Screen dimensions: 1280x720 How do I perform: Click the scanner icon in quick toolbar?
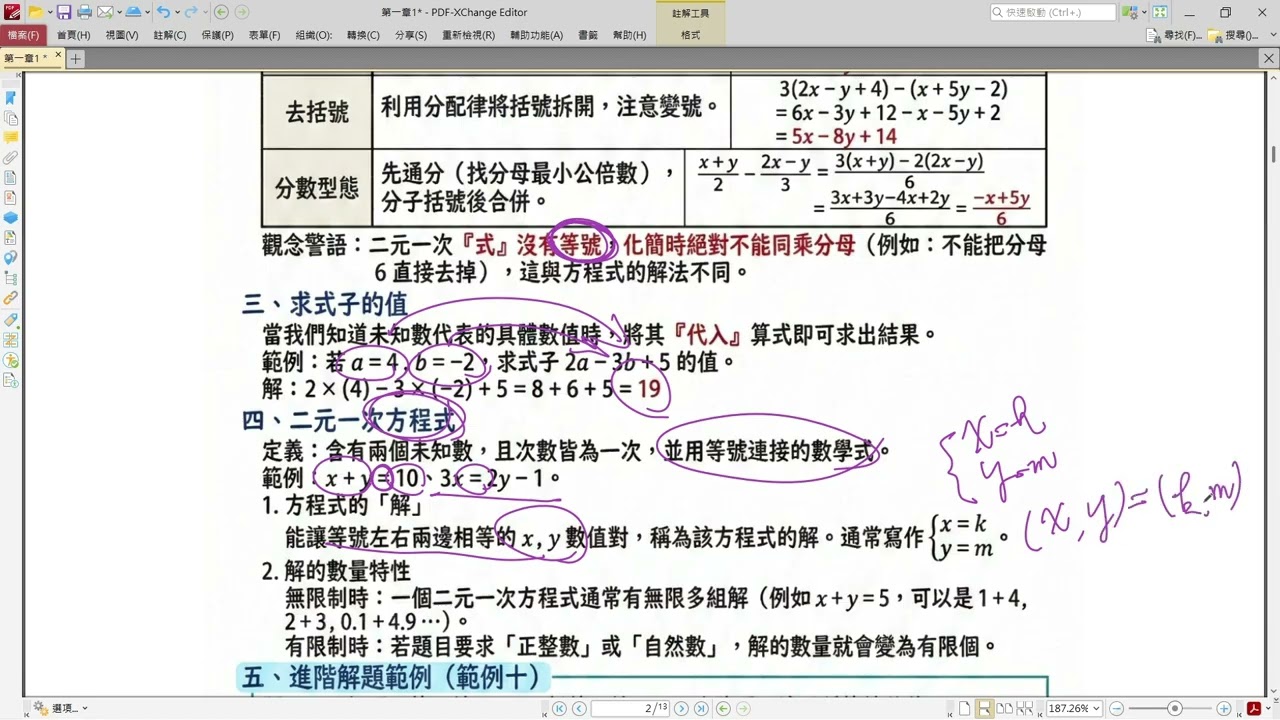tap(133, 12)
